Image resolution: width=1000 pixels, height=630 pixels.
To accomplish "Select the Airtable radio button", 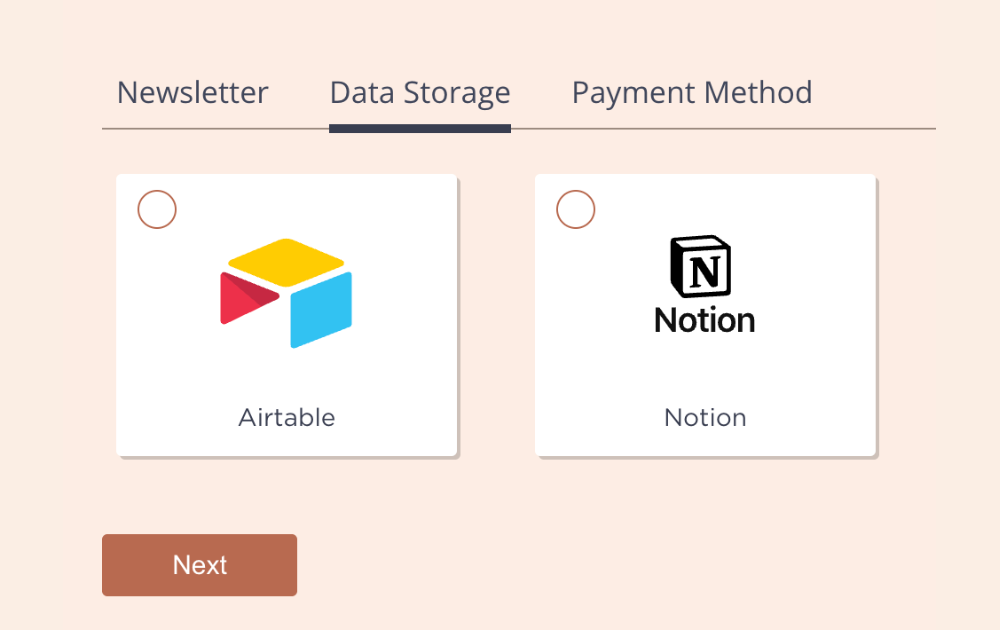I will click(x=157, y=209).
